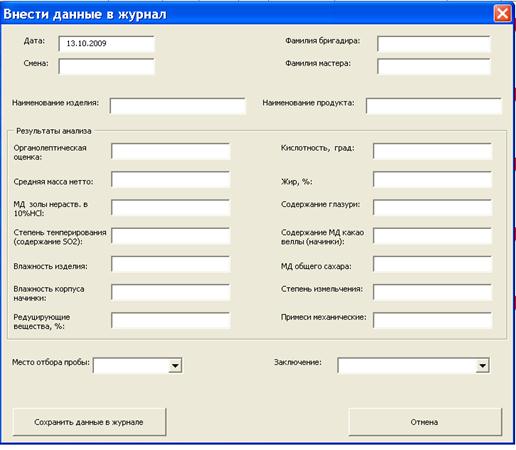Click the Дата input field
This screenshot has width=516, height=450.
pos(106,44)
